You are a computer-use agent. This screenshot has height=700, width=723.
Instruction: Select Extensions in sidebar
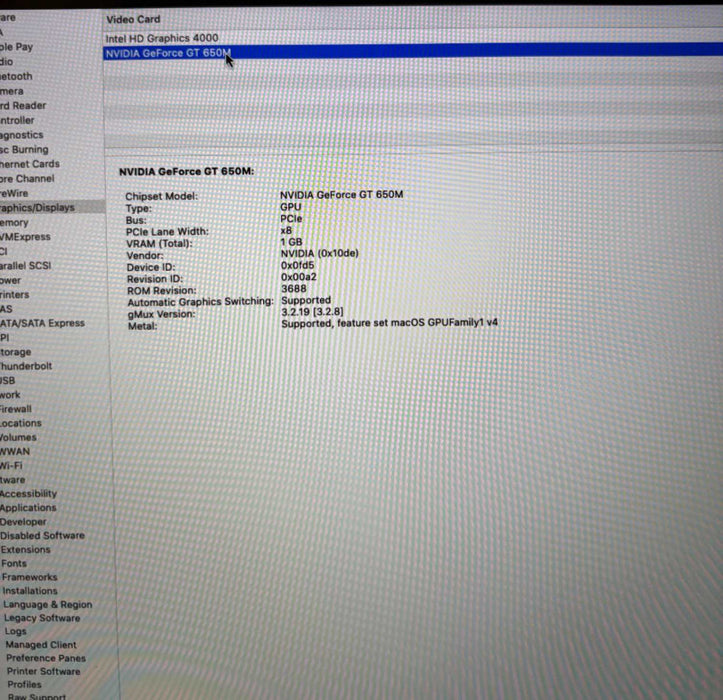point(25,550)
